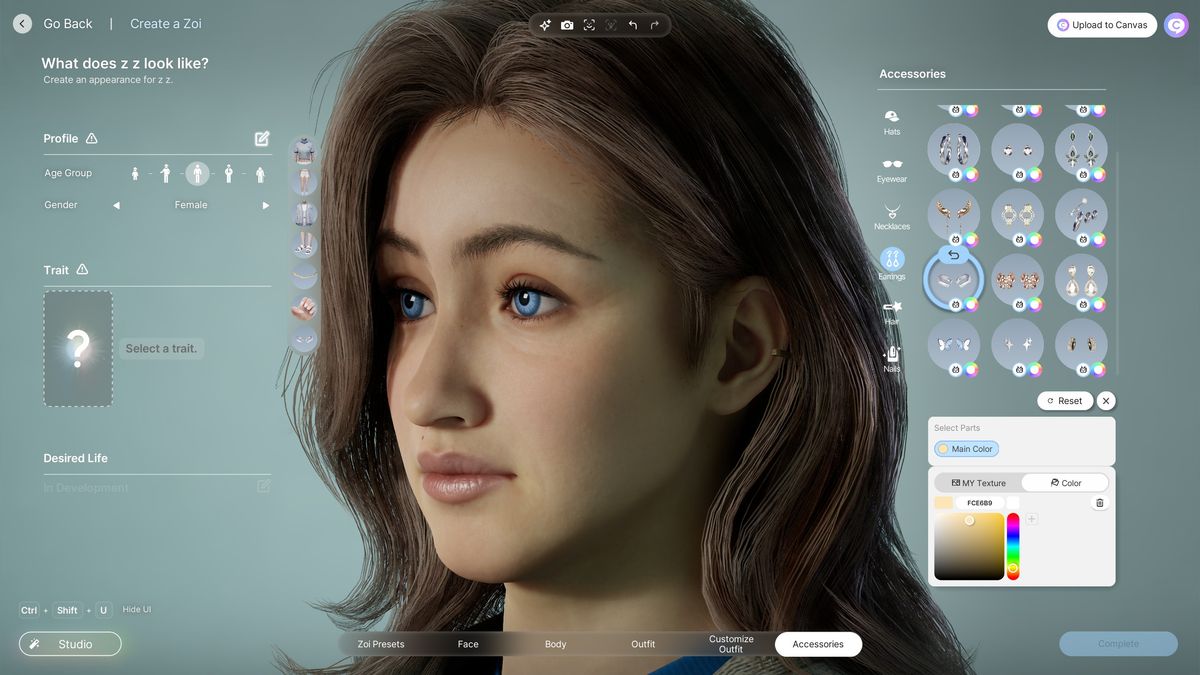Click the undo arrow in top toolbar
The image size is (1200, 675).
tap(632, 24)
